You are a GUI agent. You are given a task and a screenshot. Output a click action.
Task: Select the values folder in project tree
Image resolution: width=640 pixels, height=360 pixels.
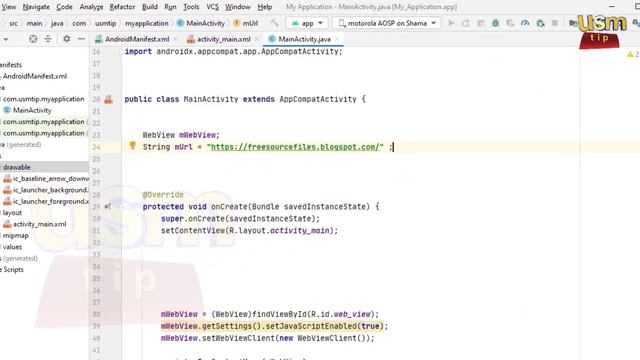point(12,247)
